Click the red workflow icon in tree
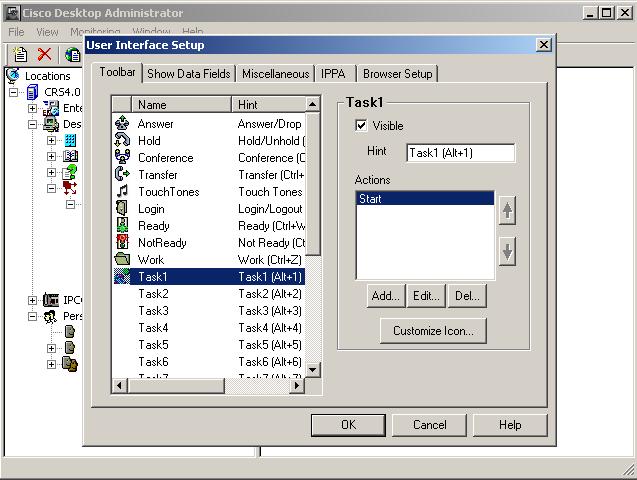Viewport: 637px width, 480px height. (70, 188)
